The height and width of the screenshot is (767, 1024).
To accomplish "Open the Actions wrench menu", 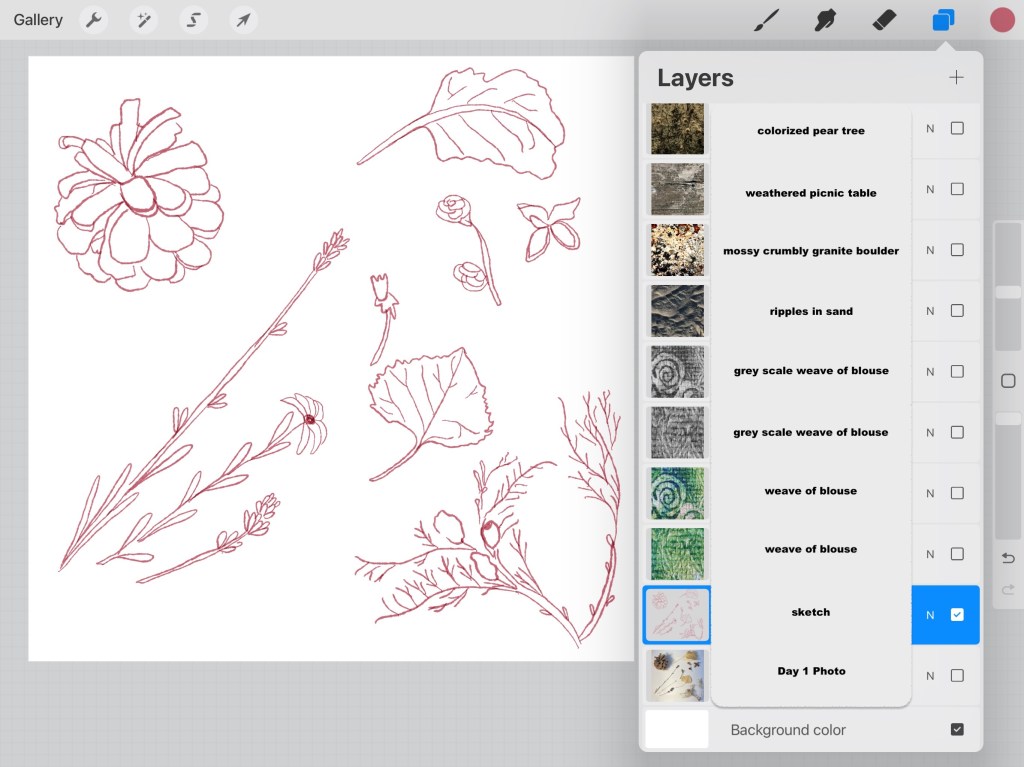I will [x=94, y=20].
